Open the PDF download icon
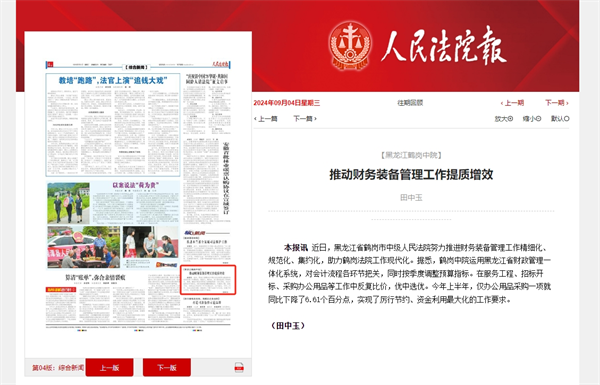The image size is (600, 385). [239, 367]
